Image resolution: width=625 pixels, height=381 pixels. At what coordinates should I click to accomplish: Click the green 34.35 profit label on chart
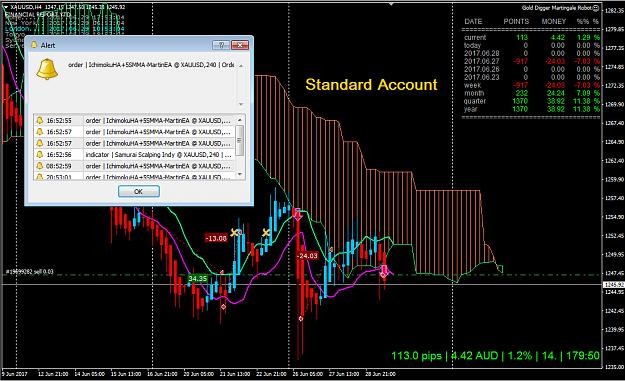click(197, 278)
